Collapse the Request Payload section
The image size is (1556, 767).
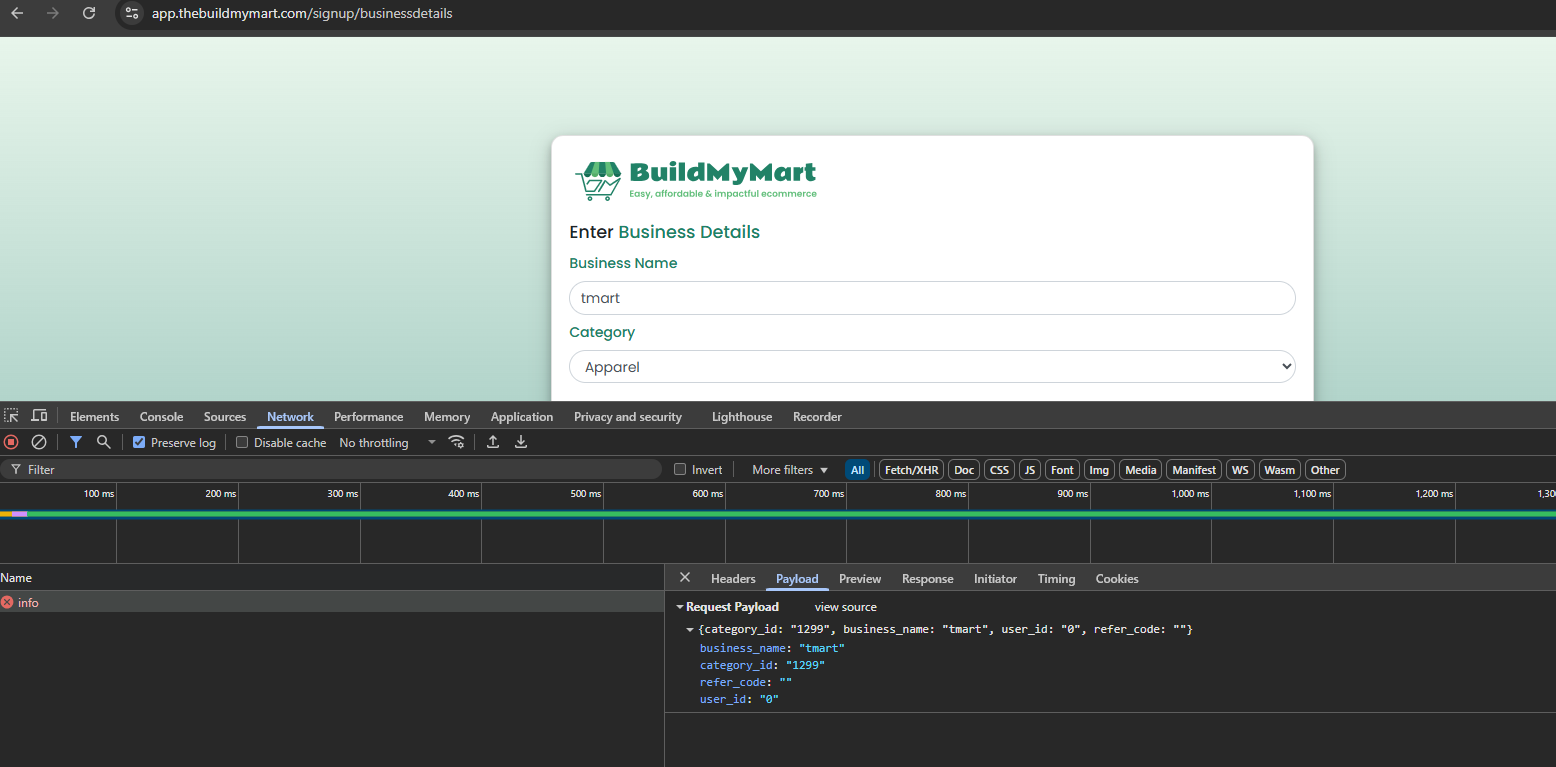point(681,607)
